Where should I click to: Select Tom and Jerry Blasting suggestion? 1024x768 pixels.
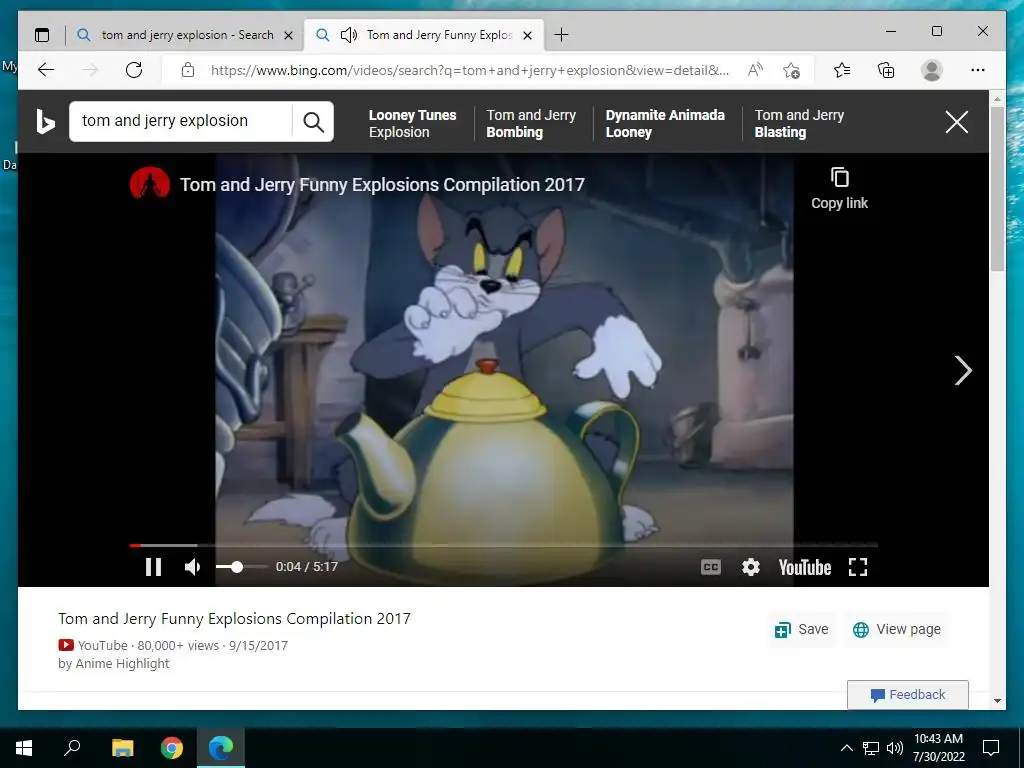click(799, 123)
